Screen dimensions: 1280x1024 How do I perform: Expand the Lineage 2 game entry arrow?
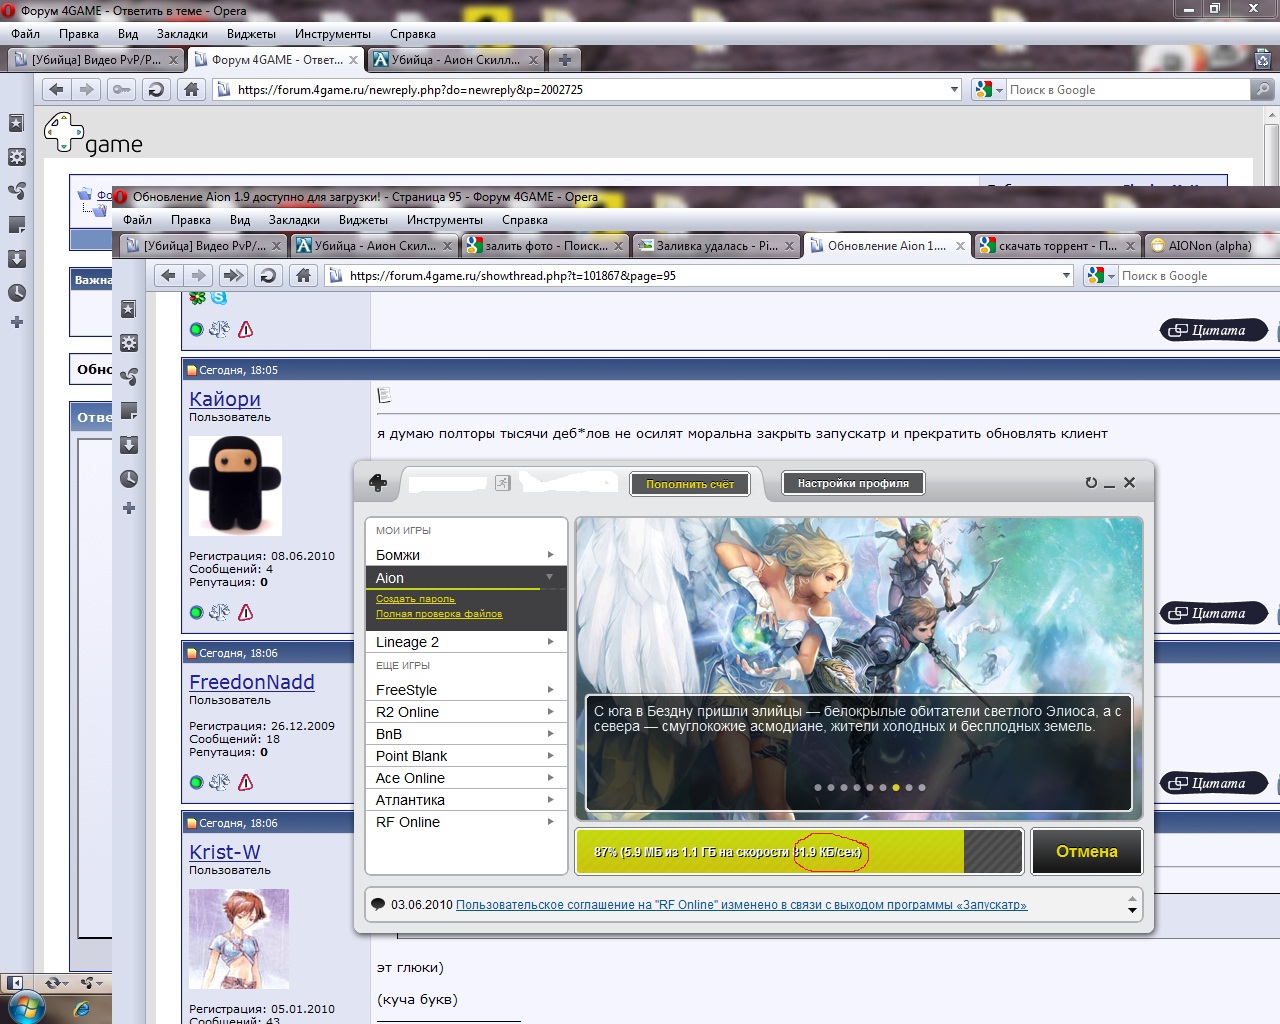coord(550,642)
